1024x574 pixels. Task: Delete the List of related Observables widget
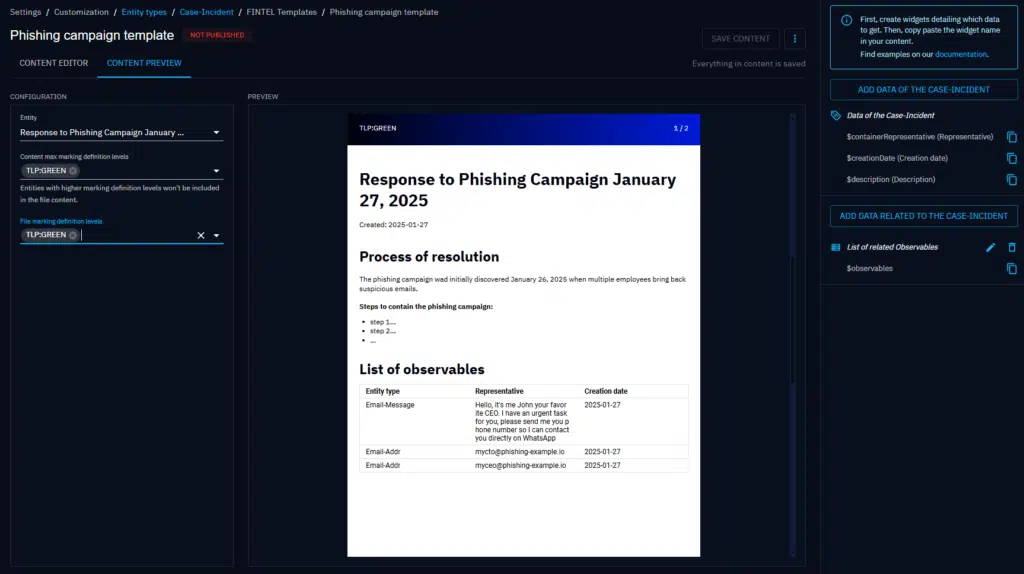pos(1011,247)
